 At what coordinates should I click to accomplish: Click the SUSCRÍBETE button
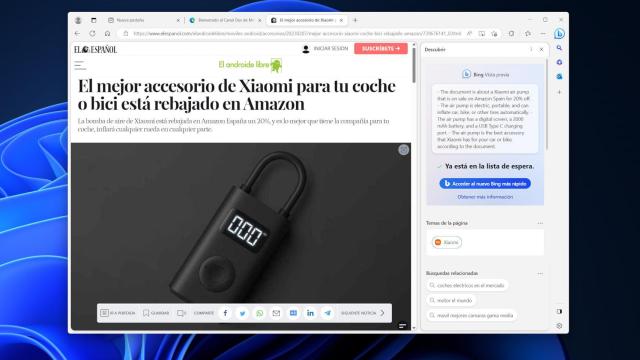[381, 49]
